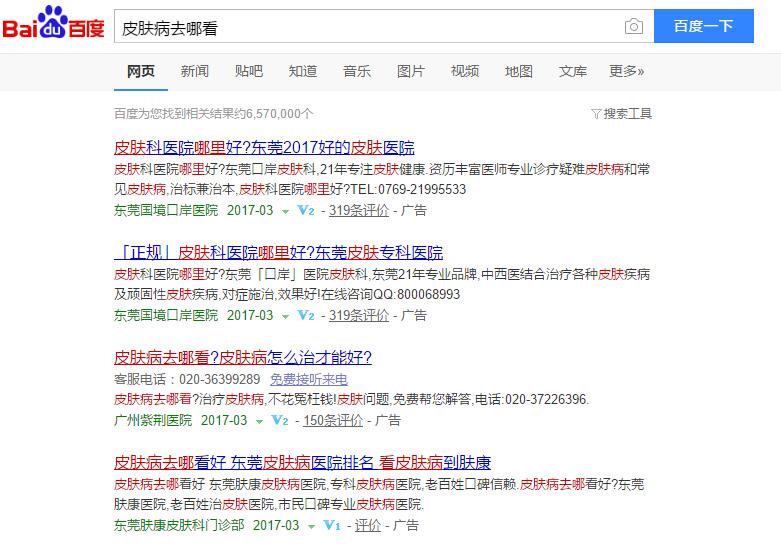
Task: Open the 视频 tab
Action: click(x=465, y=72)
